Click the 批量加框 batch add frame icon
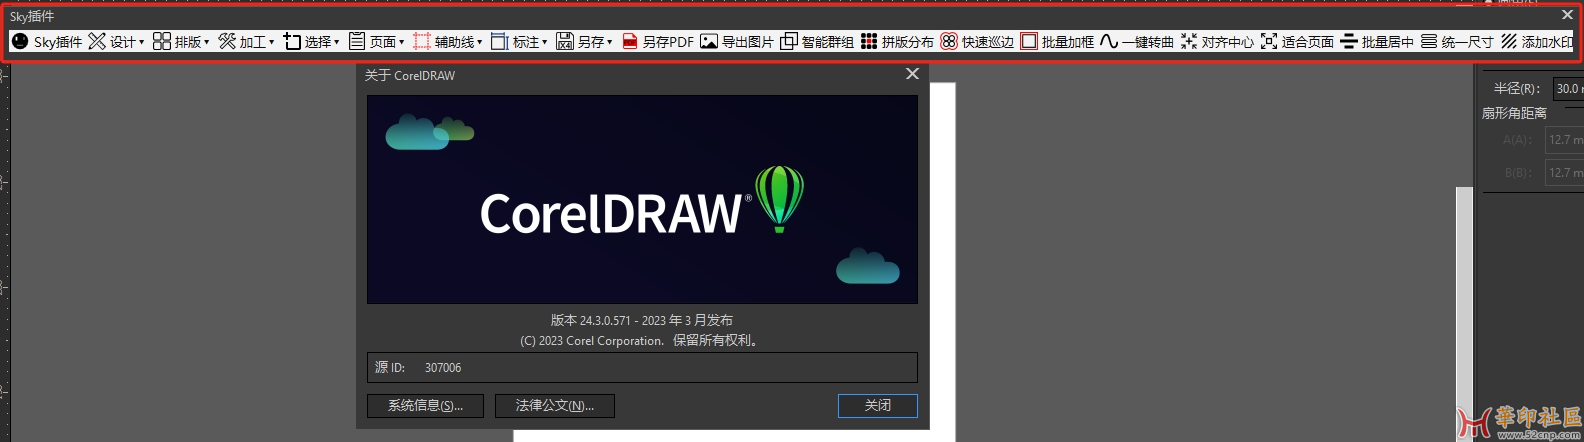 tap(1029, 41)
